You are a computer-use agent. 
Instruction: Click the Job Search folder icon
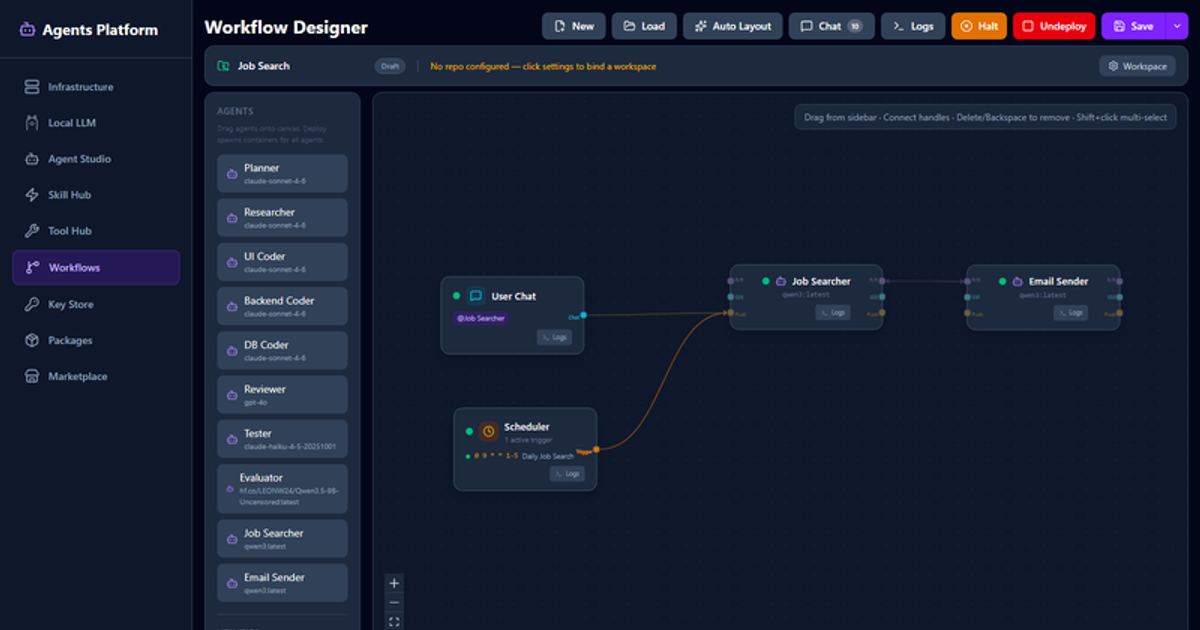coord(223,66)
